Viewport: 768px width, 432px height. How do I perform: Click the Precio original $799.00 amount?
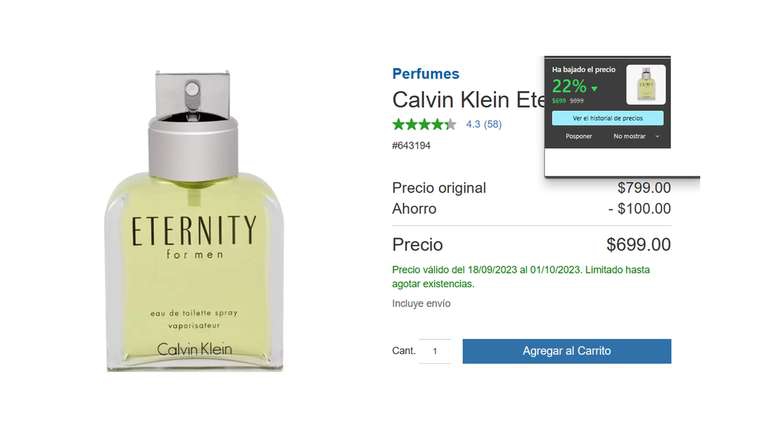coord(644,188)
